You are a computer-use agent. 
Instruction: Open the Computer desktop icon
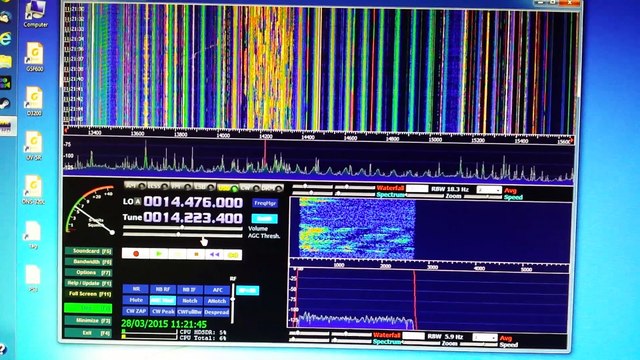point(36,14)
